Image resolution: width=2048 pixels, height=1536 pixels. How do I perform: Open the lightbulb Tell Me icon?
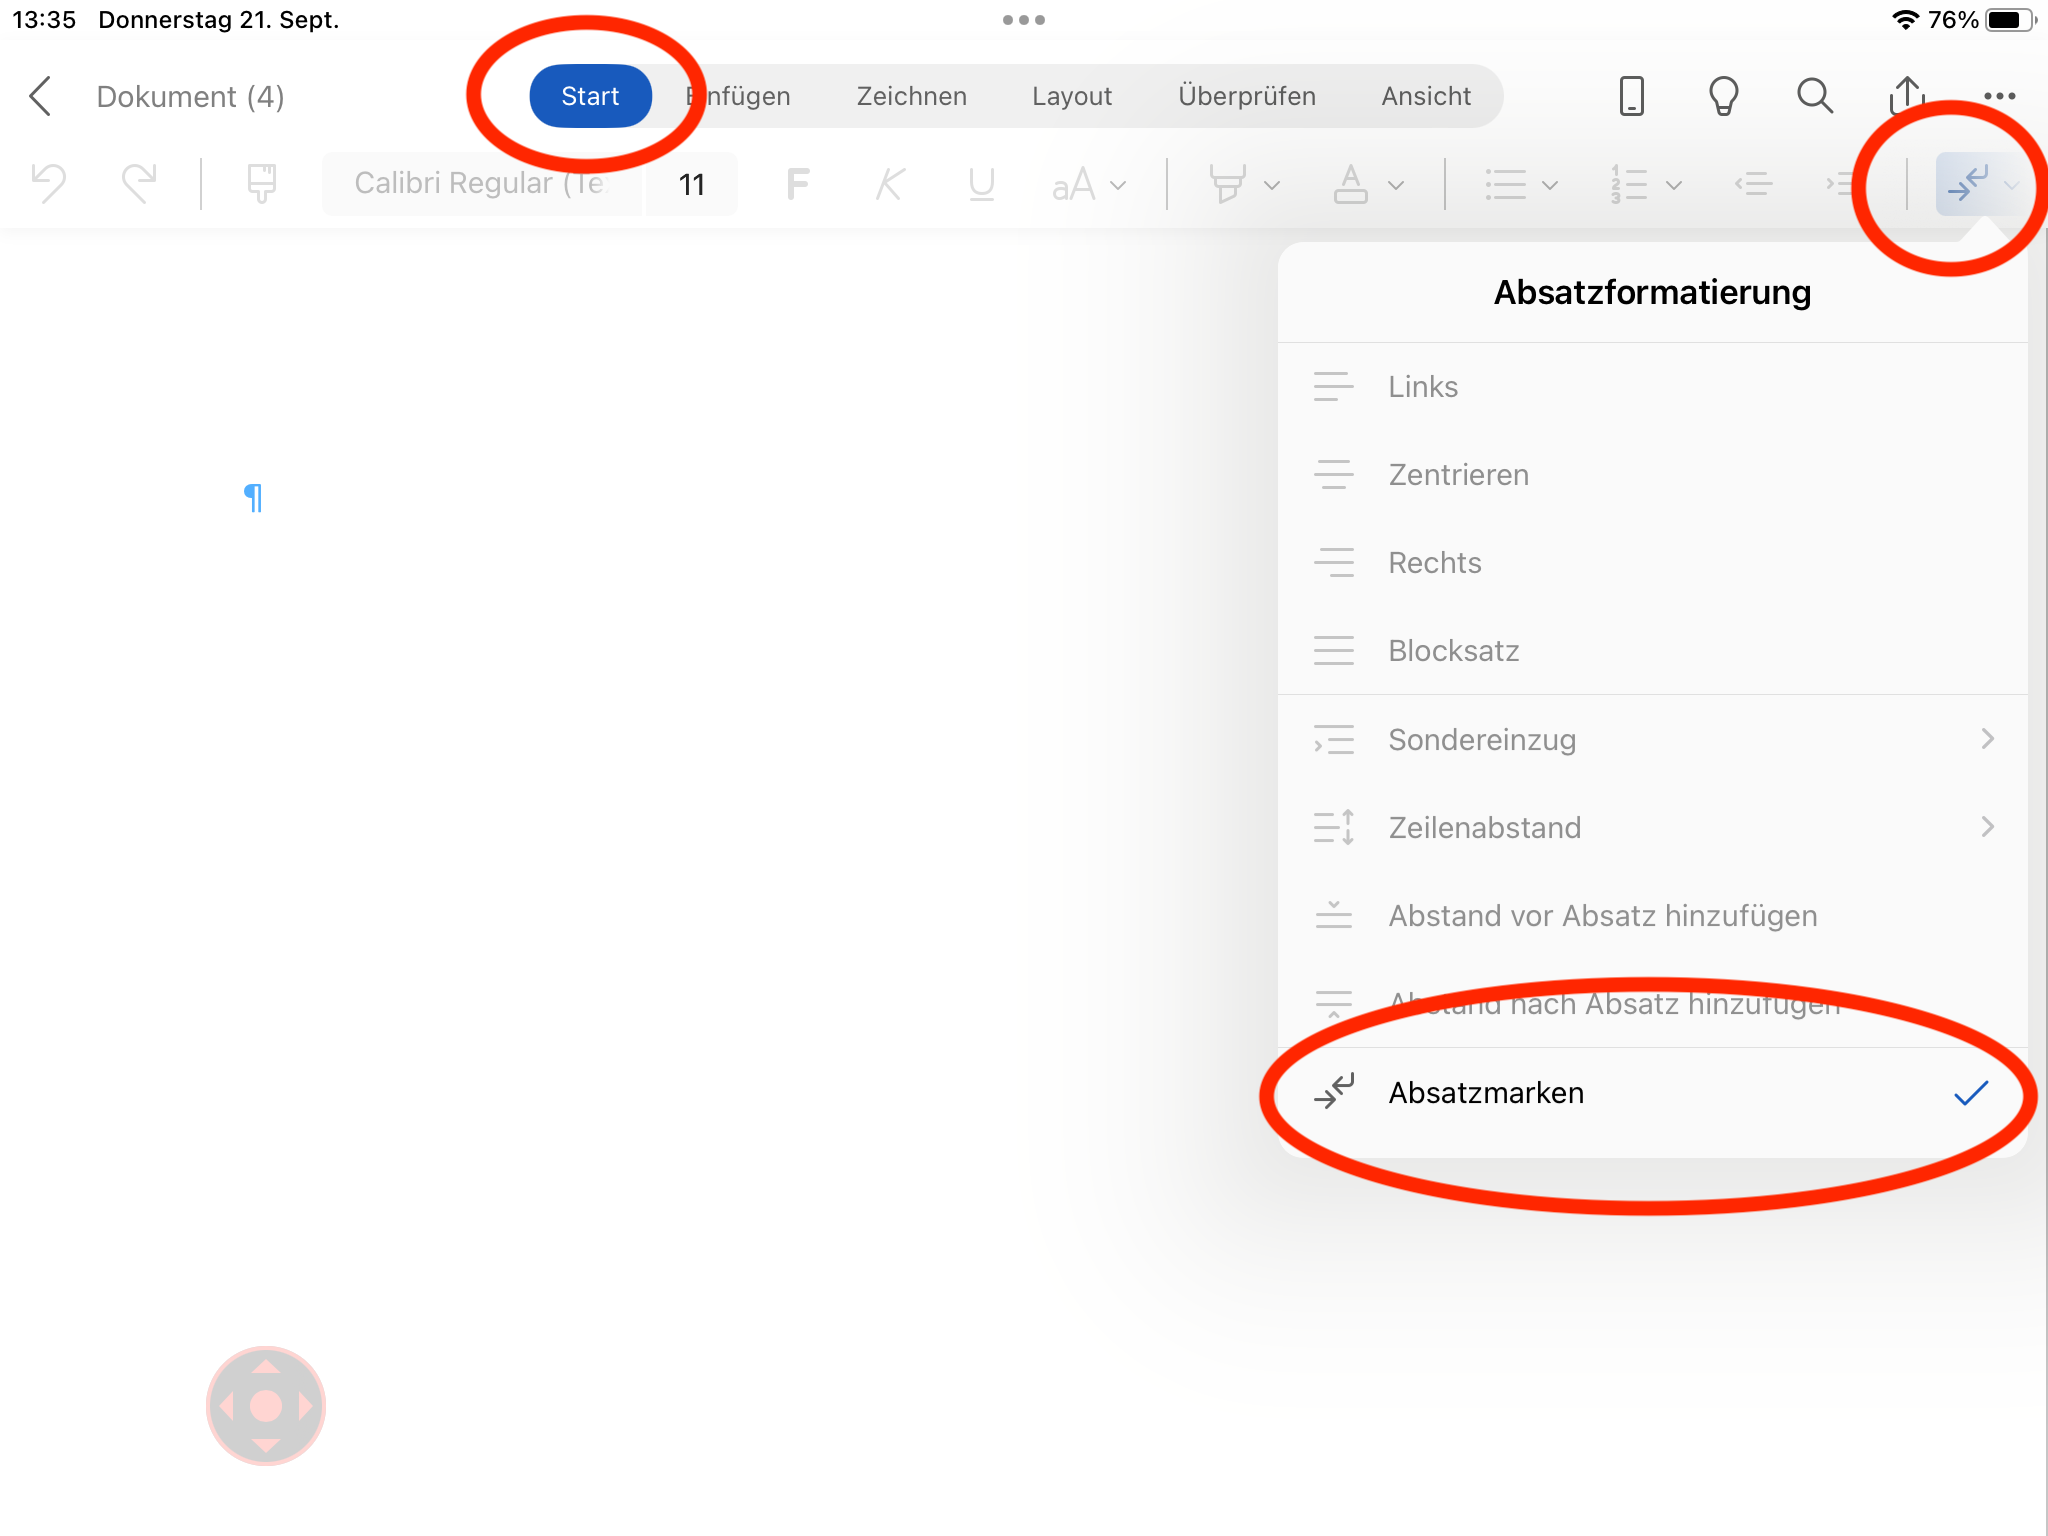[1723, 97]
